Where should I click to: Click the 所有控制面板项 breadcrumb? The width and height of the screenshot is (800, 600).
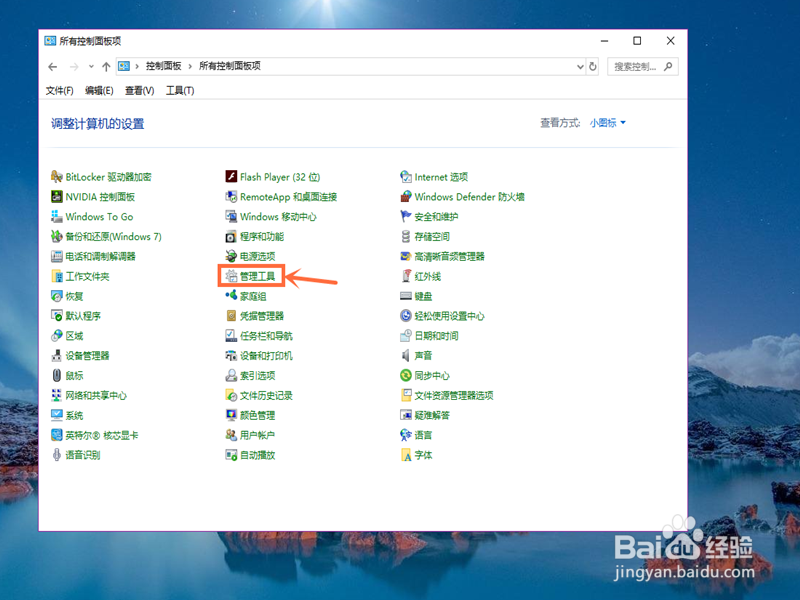click(230, 66)
